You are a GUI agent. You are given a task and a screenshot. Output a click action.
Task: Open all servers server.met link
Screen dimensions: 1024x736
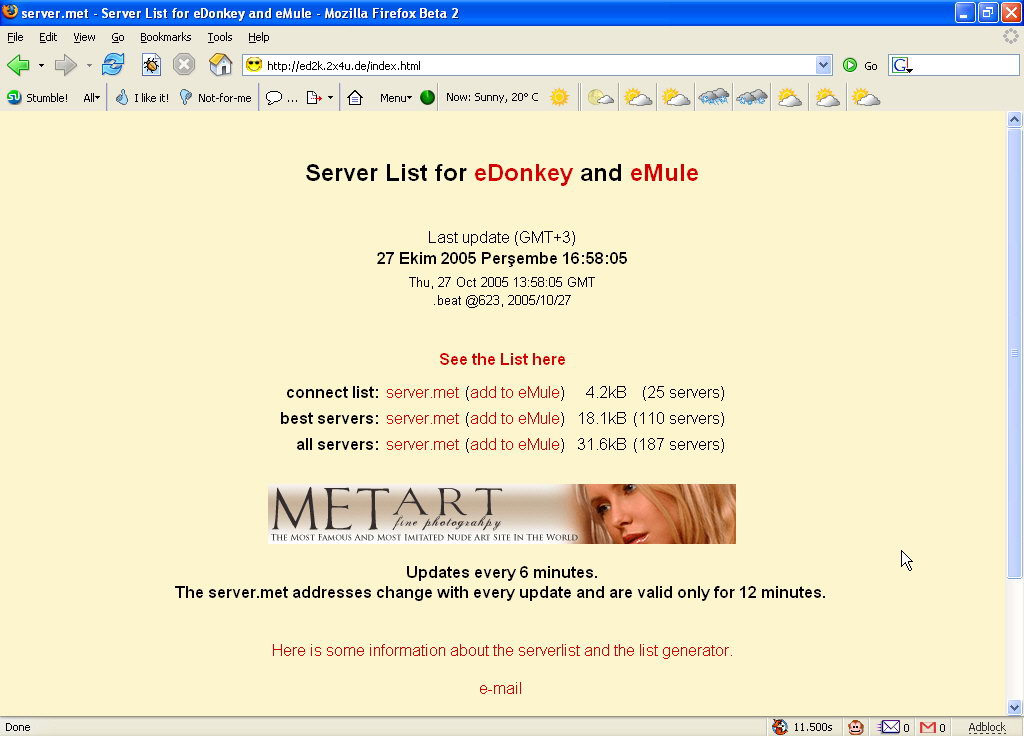[x=423, y=445]
